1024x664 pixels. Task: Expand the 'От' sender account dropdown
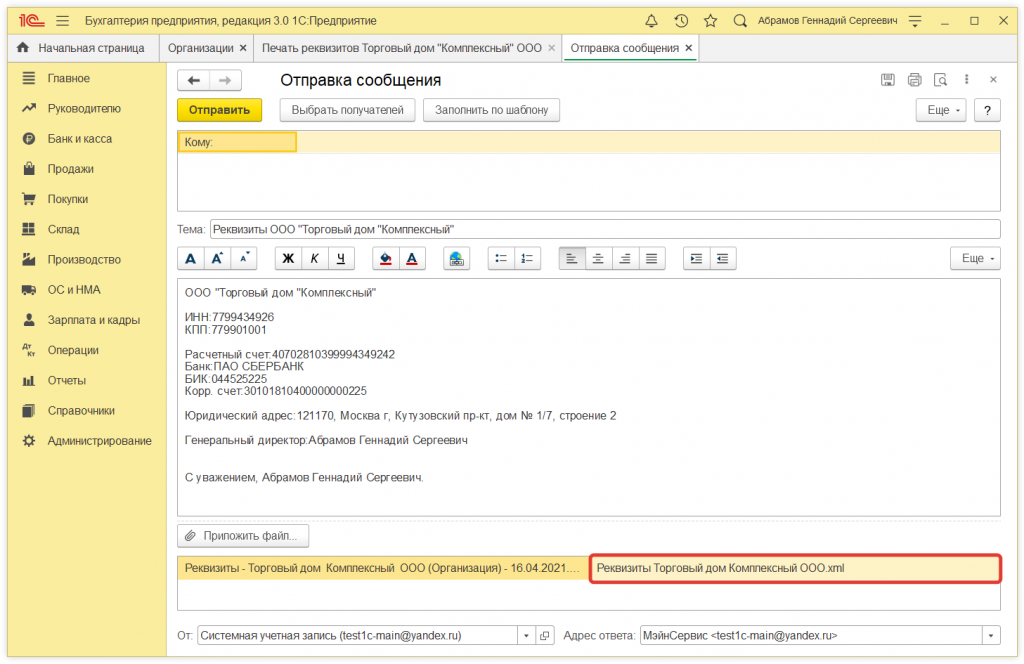point(527,635)
